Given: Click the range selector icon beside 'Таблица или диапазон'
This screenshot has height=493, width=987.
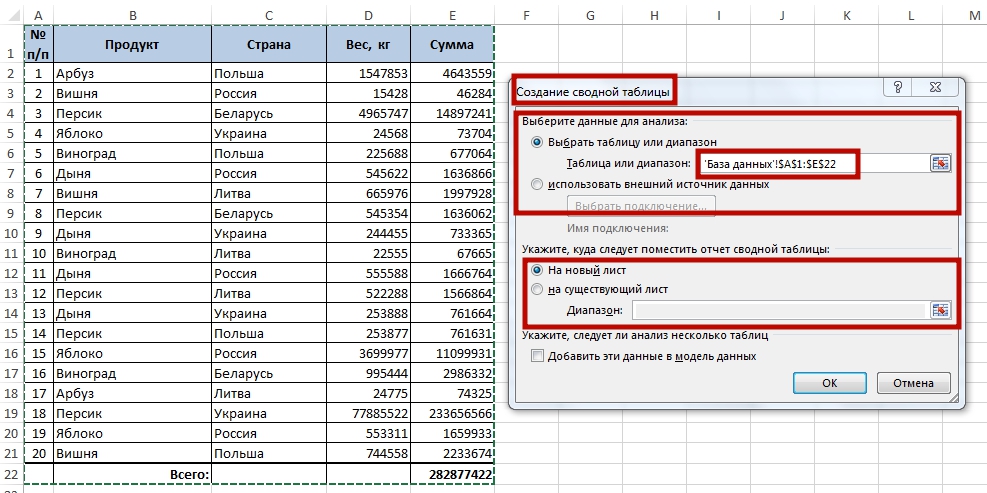Looking at the screenshot, I should click(x=939, y=163).
